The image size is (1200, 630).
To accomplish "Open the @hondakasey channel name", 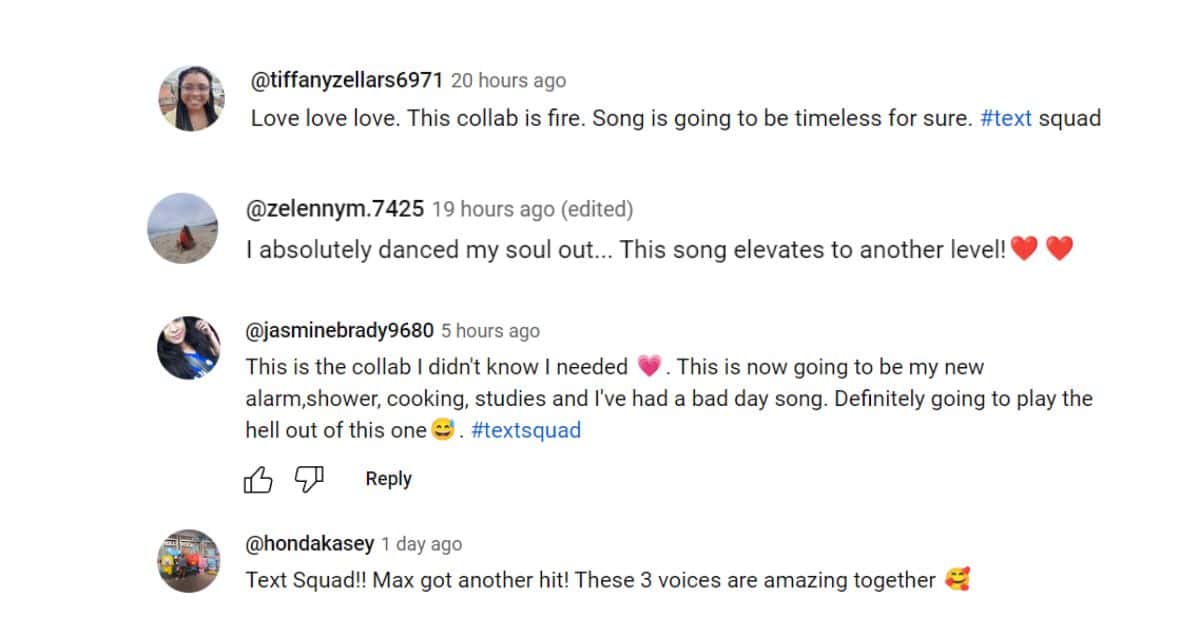I will (310, 544).
